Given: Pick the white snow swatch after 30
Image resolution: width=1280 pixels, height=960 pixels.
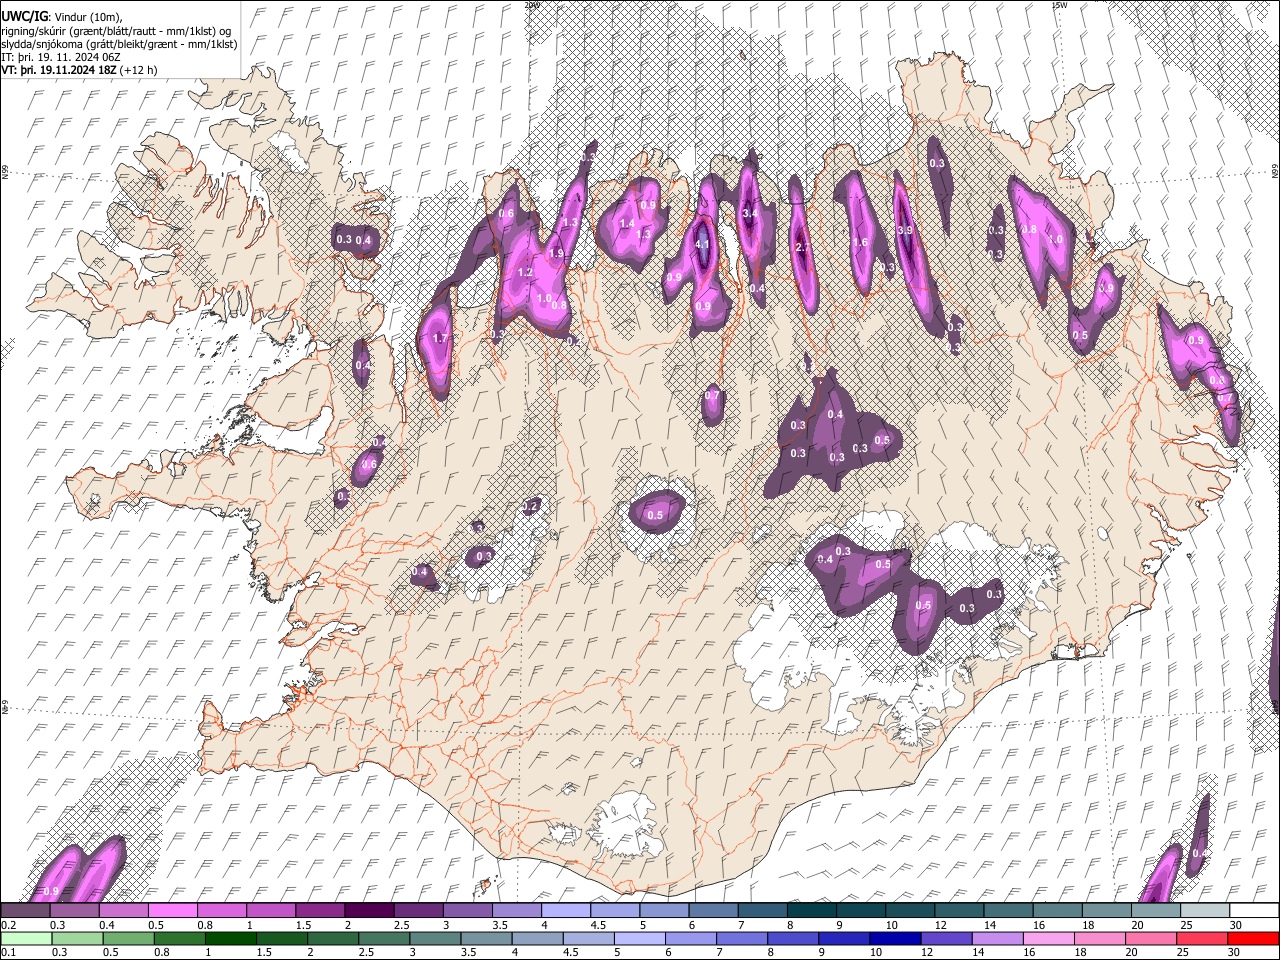Looking at the screenshot, I should pyautogui.click(x=1254, y=910).
